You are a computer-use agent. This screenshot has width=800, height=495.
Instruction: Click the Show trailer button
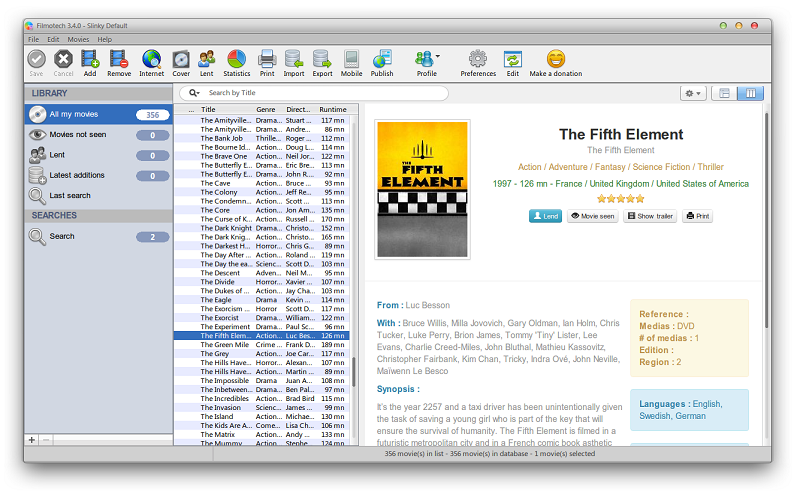pos(650,216)
